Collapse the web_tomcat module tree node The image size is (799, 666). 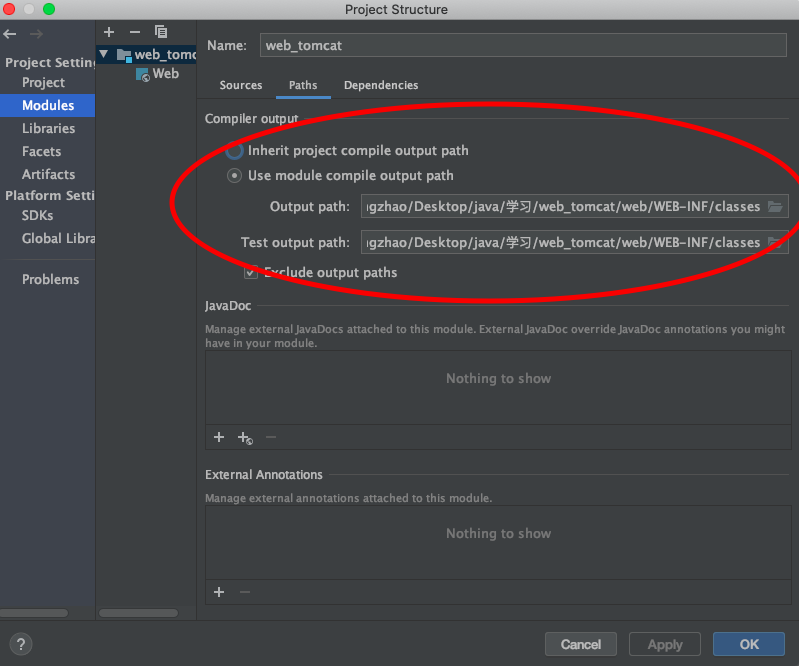104,54
